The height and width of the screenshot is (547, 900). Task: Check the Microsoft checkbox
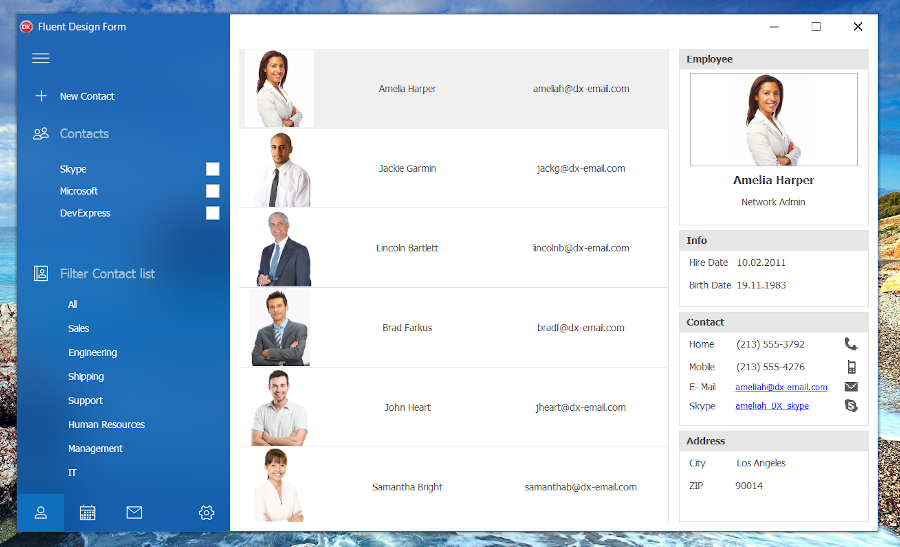(x=212, y=191)
